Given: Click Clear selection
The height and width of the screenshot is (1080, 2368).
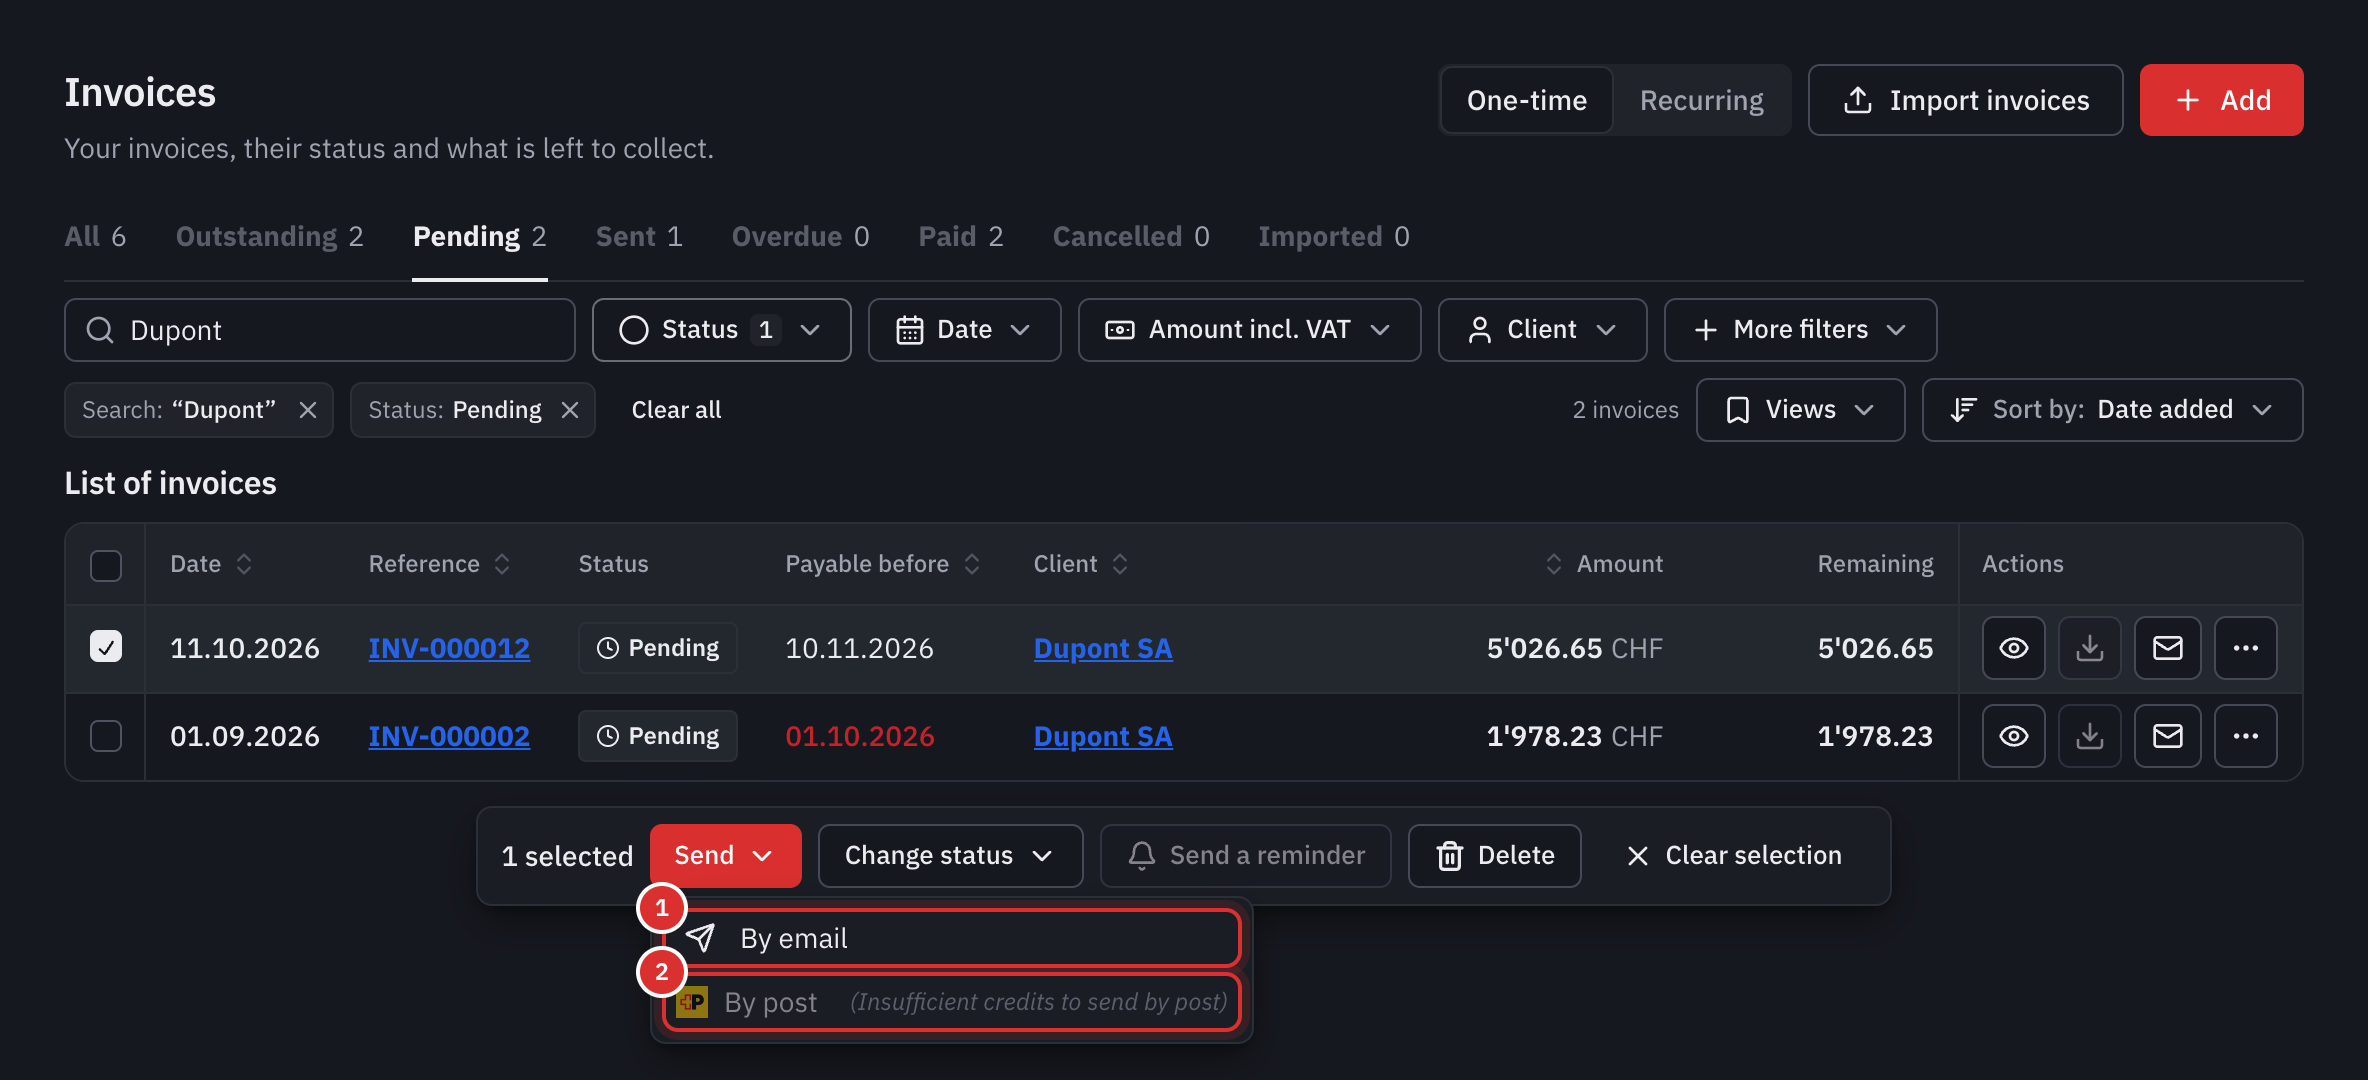Looking at the screenshot, I should (1734, 856).
